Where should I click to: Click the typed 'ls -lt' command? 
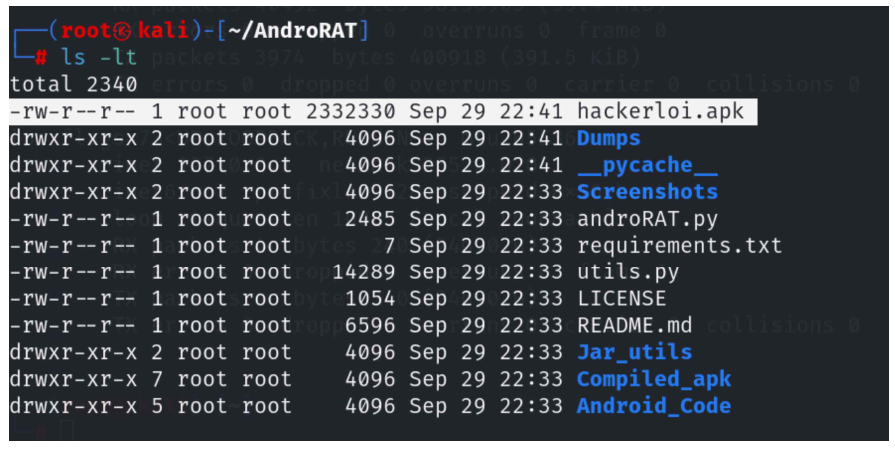[99, 58]
